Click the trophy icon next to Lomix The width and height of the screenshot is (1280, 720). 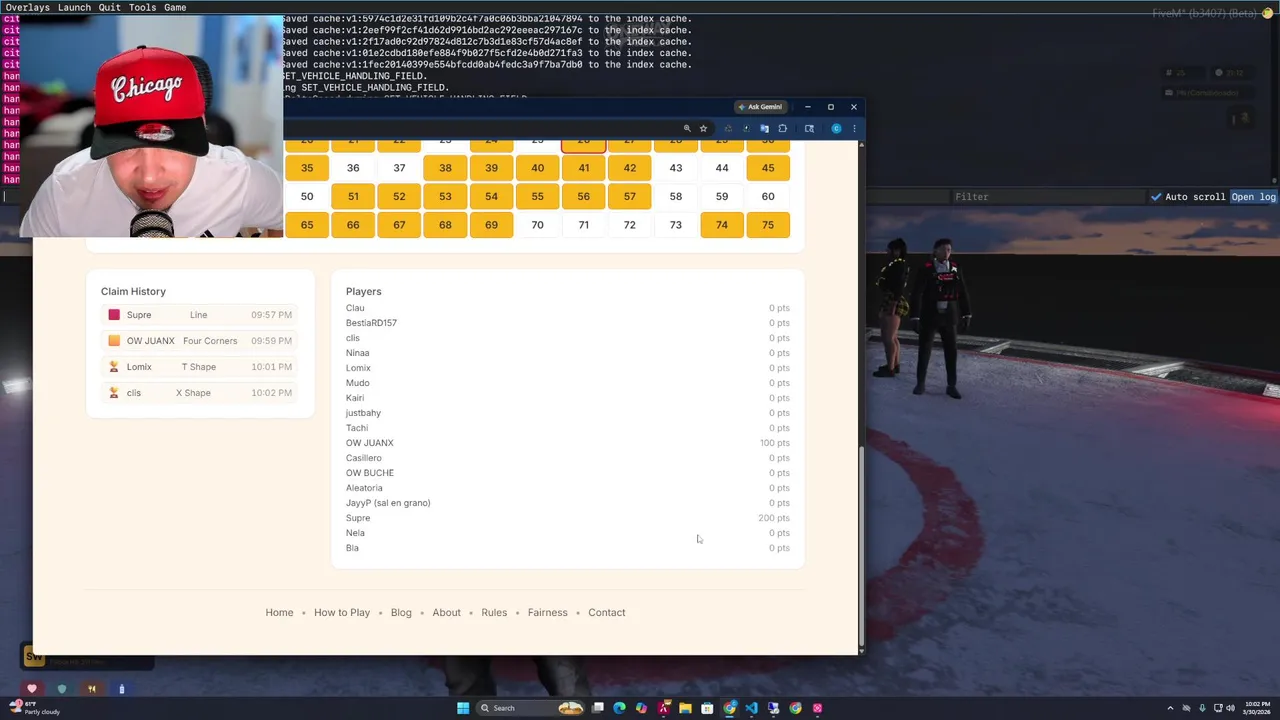tap(114, 367)
